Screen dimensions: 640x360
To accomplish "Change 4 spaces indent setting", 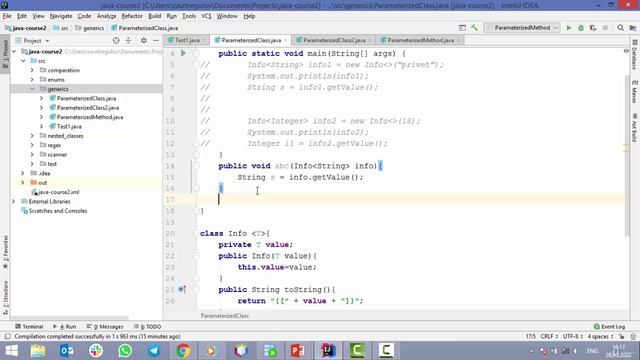I will point(600,337).
